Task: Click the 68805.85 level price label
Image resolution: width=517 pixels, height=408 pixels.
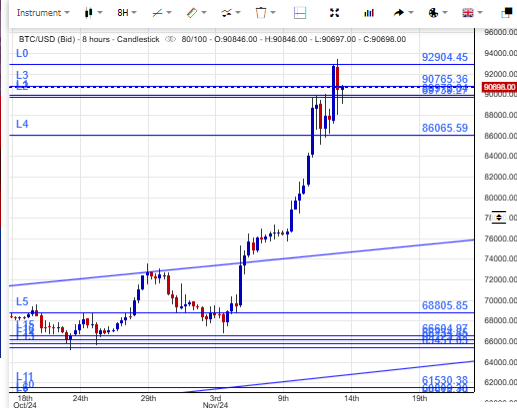Action: 445,305
